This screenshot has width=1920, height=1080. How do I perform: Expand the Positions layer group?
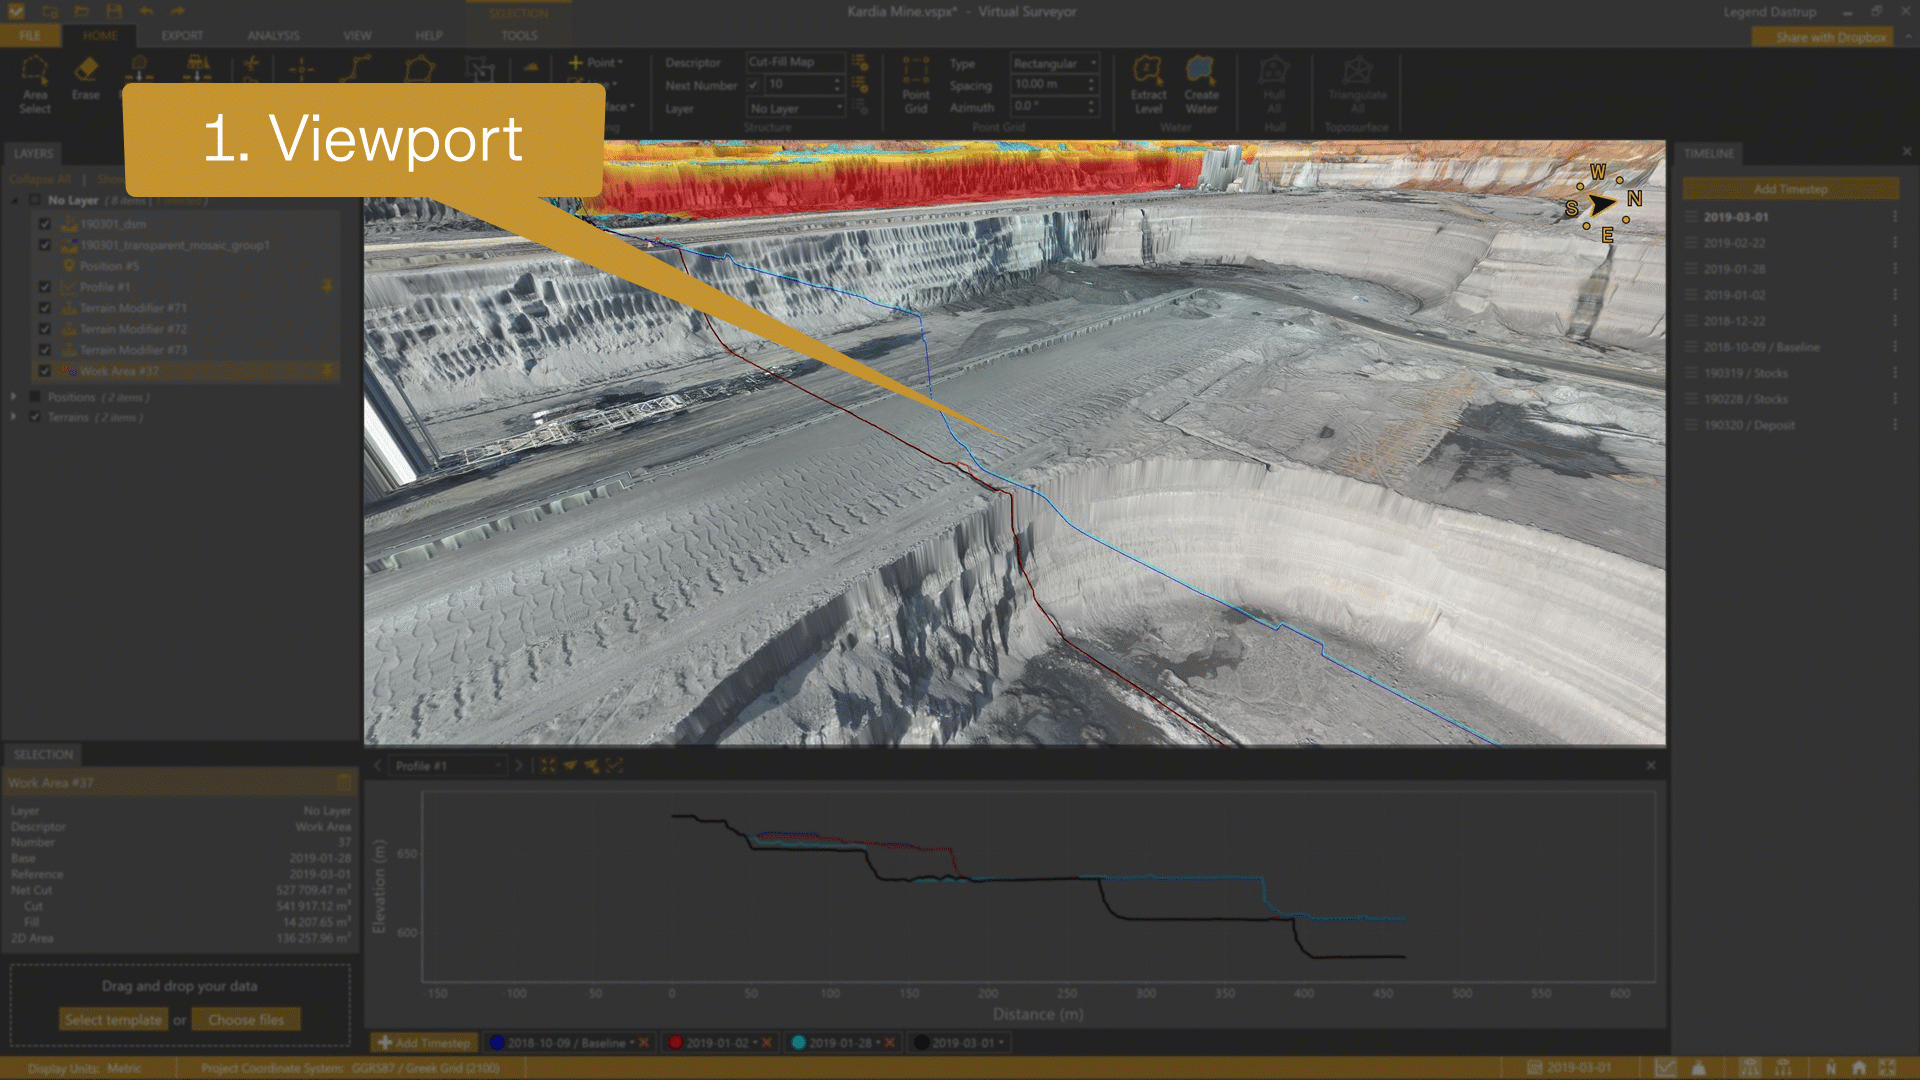coord(14,397)
